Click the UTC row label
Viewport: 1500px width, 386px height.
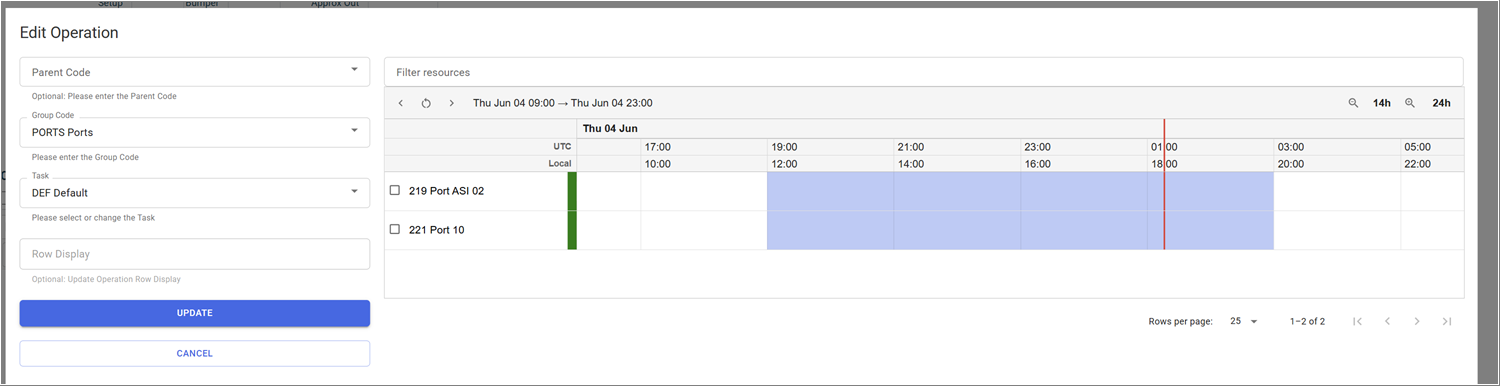[x=562, y=147]
